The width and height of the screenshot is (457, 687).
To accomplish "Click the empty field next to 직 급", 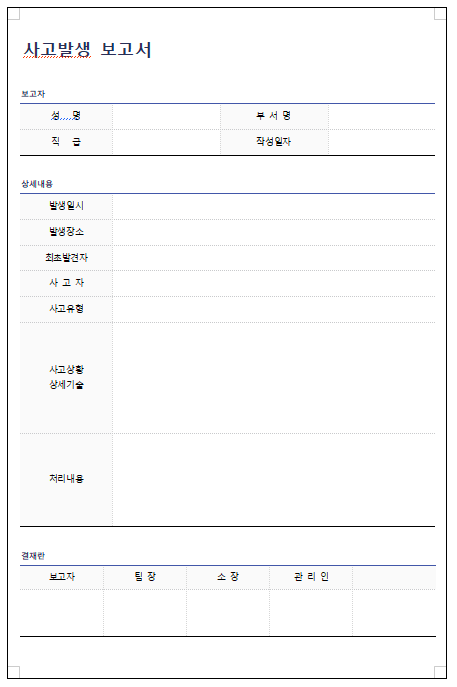I will (167, 142).
